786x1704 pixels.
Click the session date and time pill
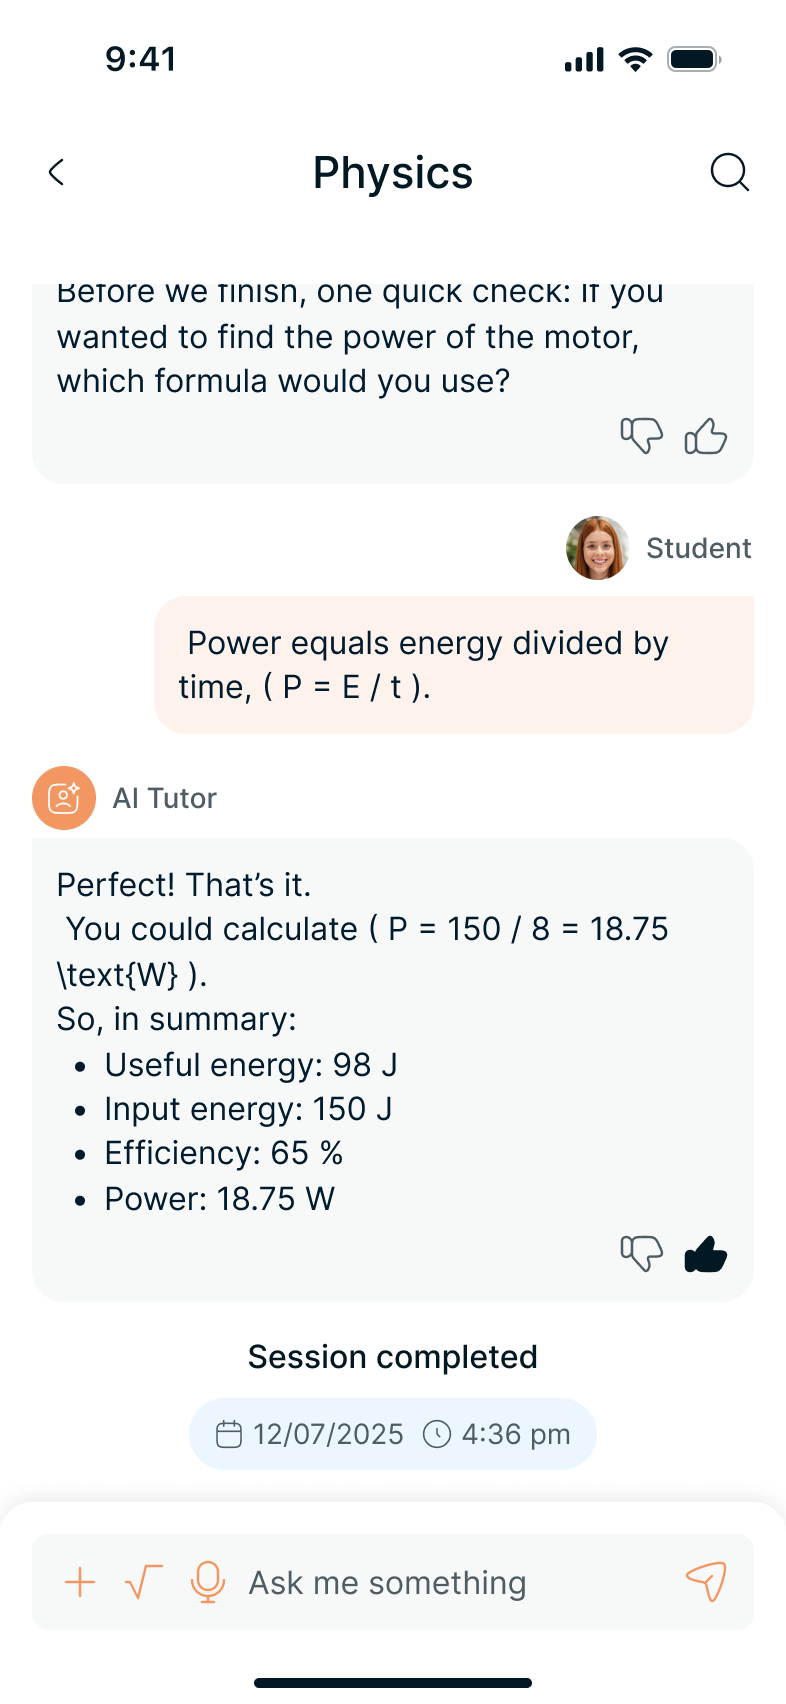393,1434
